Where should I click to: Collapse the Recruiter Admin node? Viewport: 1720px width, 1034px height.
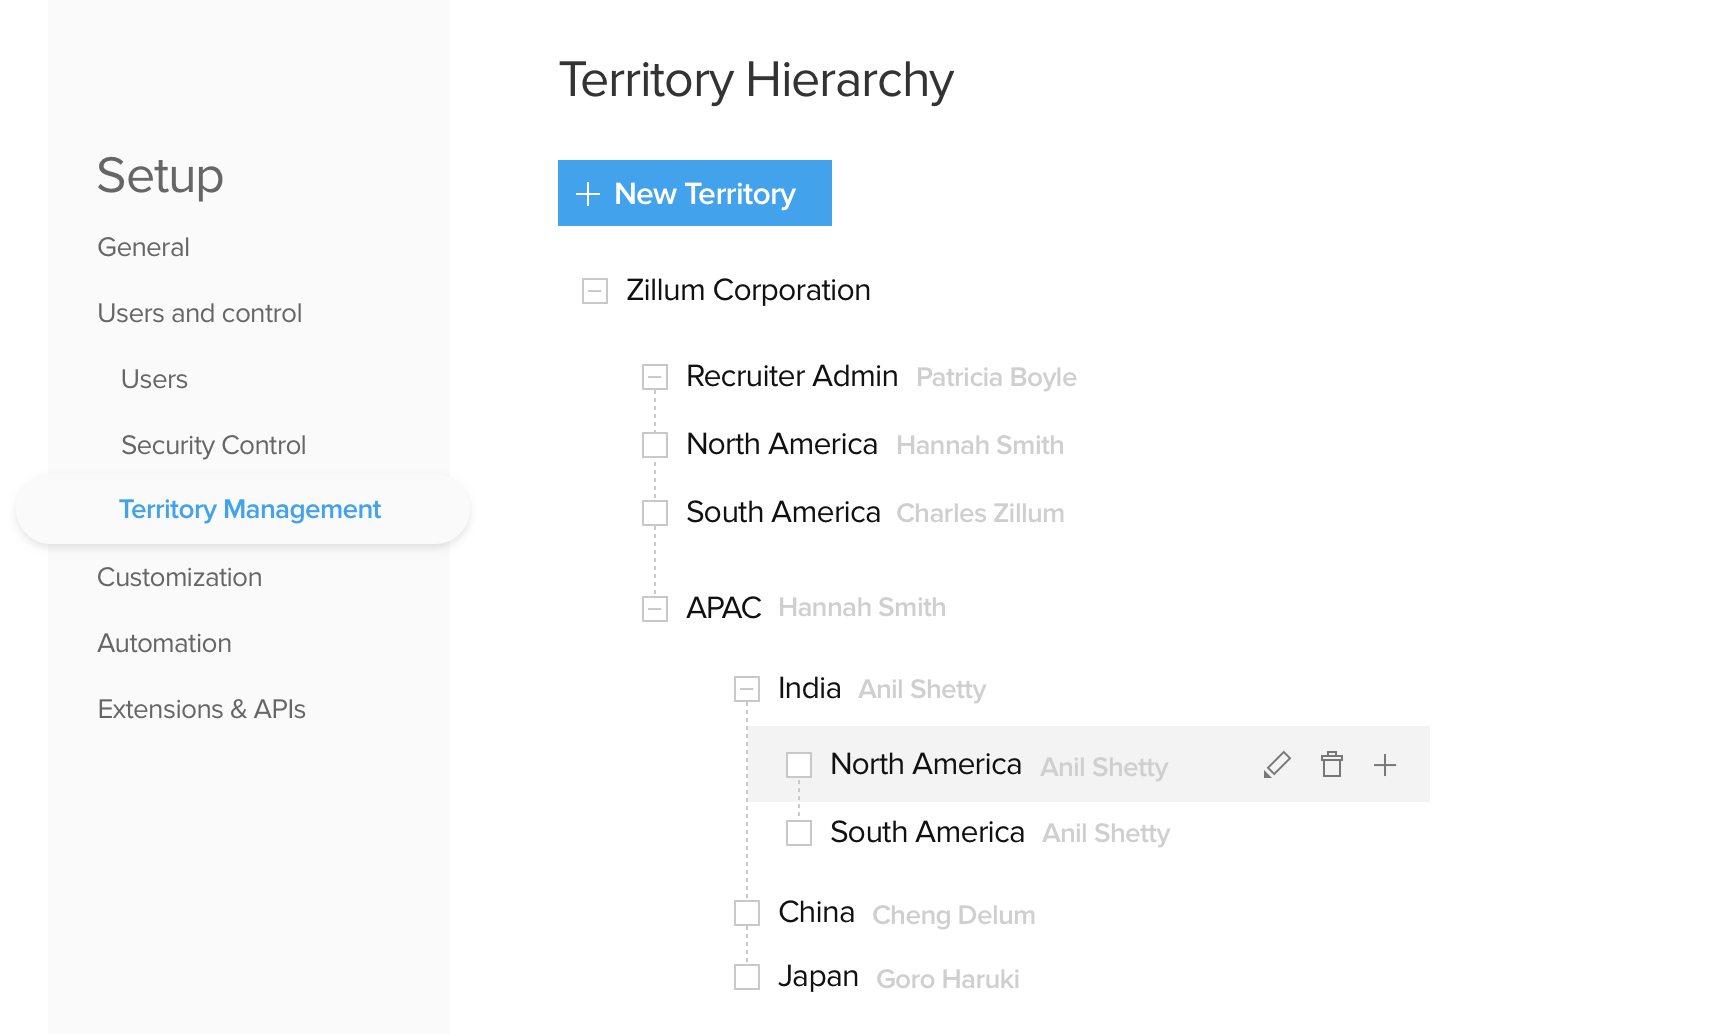click(655, 377)
